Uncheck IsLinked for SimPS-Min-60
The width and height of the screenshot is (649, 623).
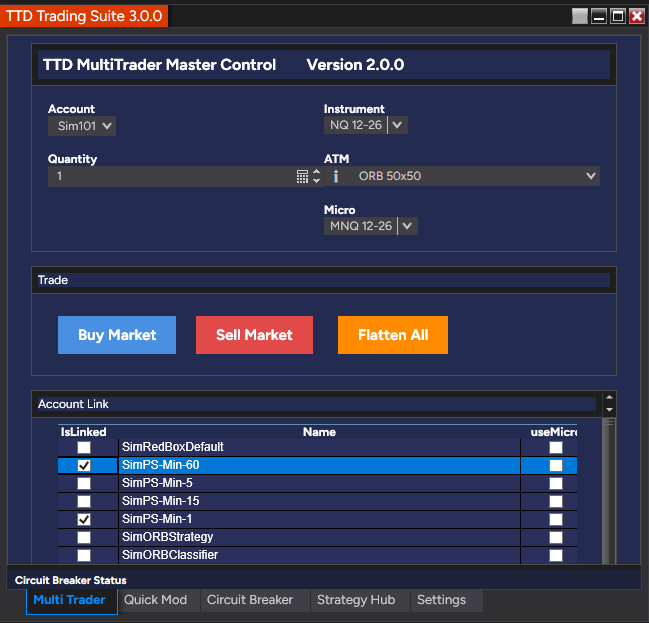[84, 465]
